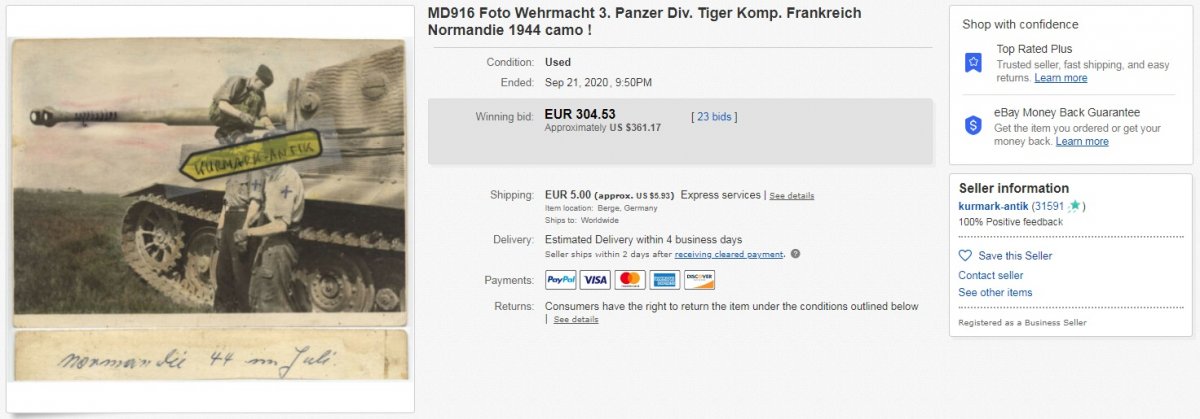Click the PayPal payment icon
1200x419 pixels.
click(x=560, y=280)
